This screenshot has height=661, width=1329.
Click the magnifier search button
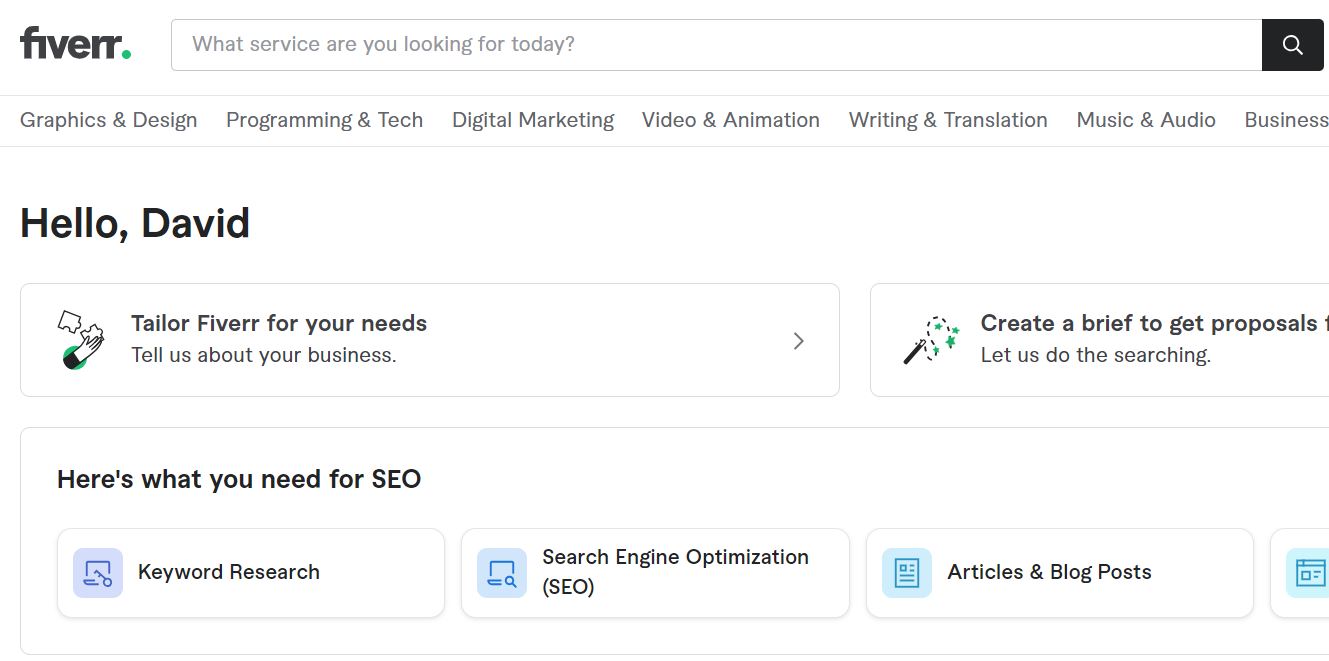click(1292, 45)
